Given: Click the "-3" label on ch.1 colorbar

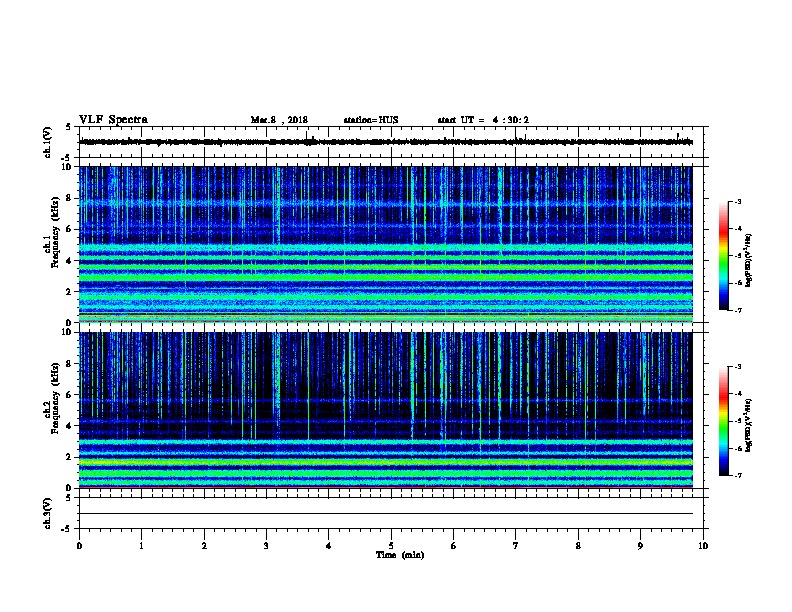Looking at the screenshot, I should coord(737,201).
